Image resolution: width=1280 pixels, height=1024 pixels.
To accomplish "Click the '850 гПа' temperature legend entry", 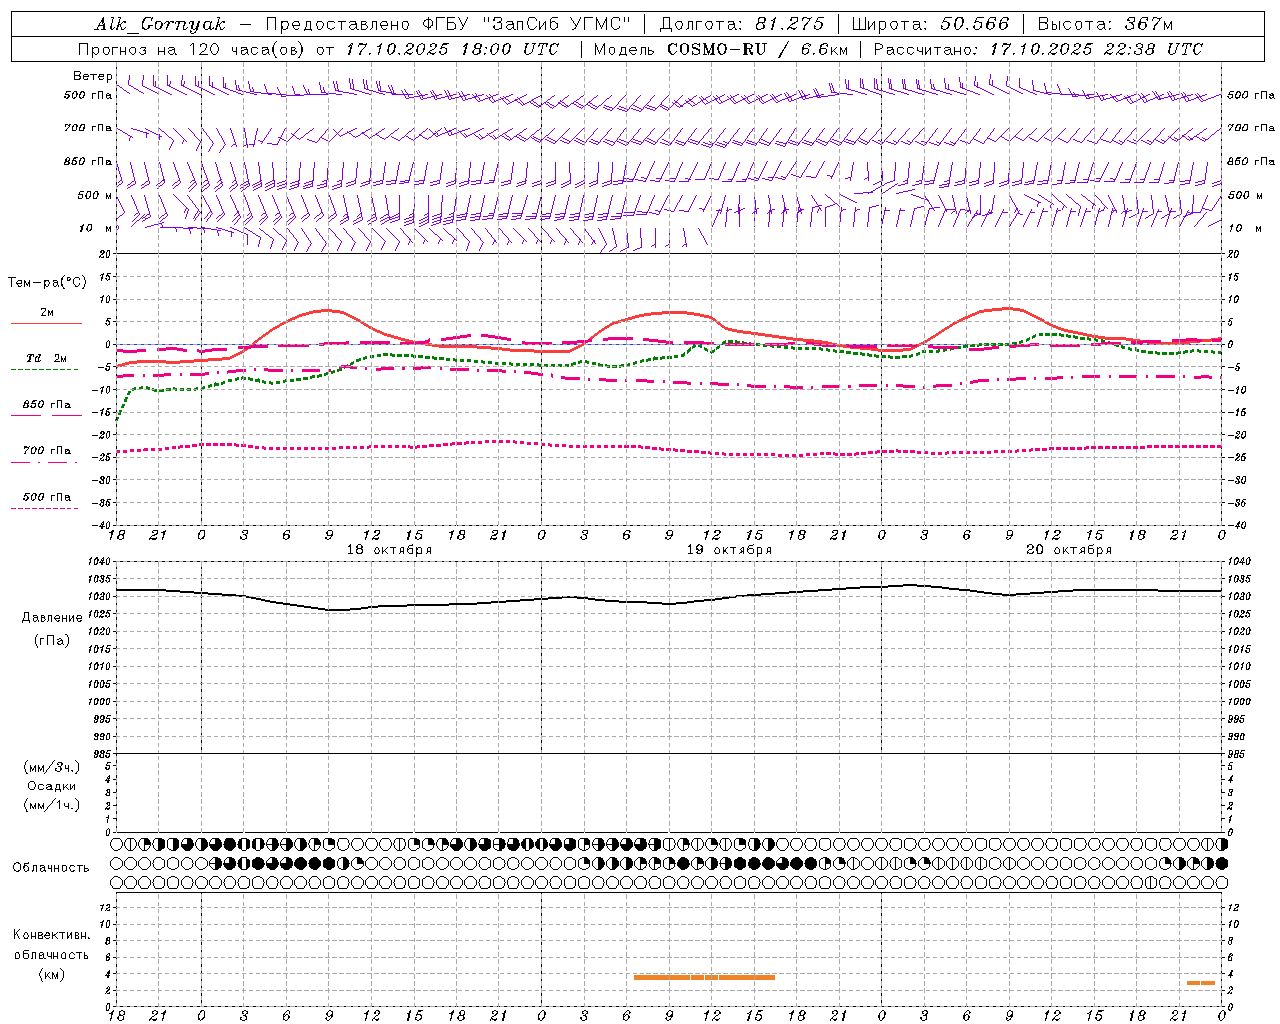I will coord(46,405).
